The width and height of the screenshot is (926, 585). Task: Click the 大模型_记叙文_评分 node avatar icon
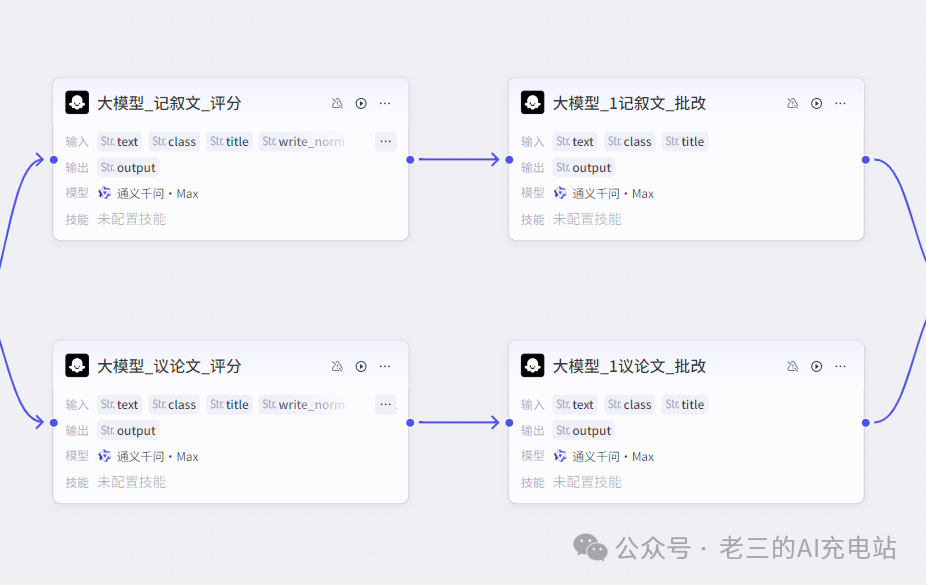77,103
